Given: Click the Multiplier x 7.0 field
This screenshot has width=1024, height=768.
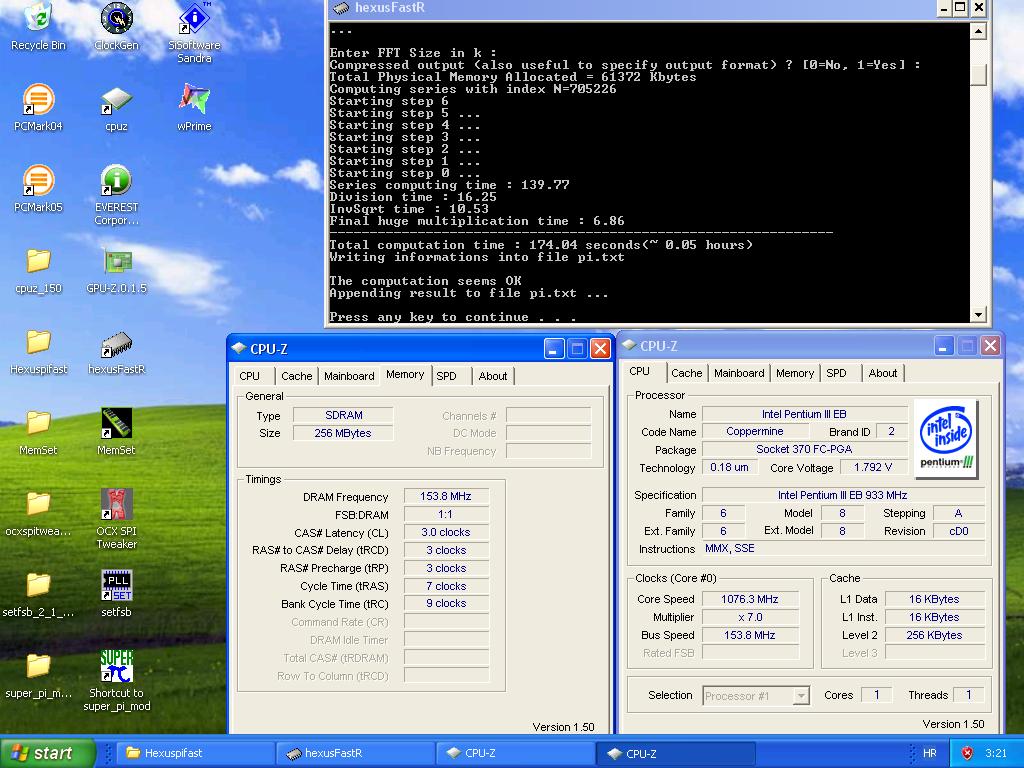Looking at the screenshot, I should pos(750,617).
